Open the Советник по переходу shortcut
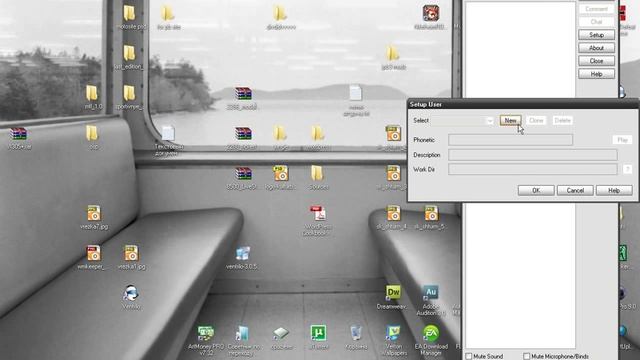This screenshot has width=640, height=360. (242, 333)
